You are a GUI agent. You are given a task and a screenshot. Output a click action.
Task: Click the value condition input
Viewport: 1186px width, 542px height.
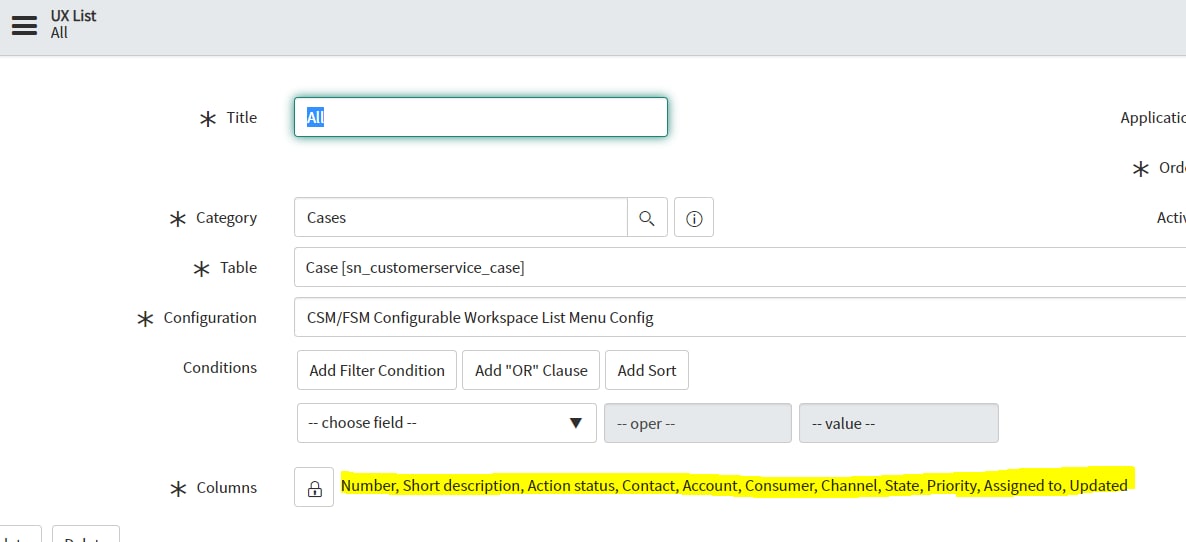click(899, 423)
